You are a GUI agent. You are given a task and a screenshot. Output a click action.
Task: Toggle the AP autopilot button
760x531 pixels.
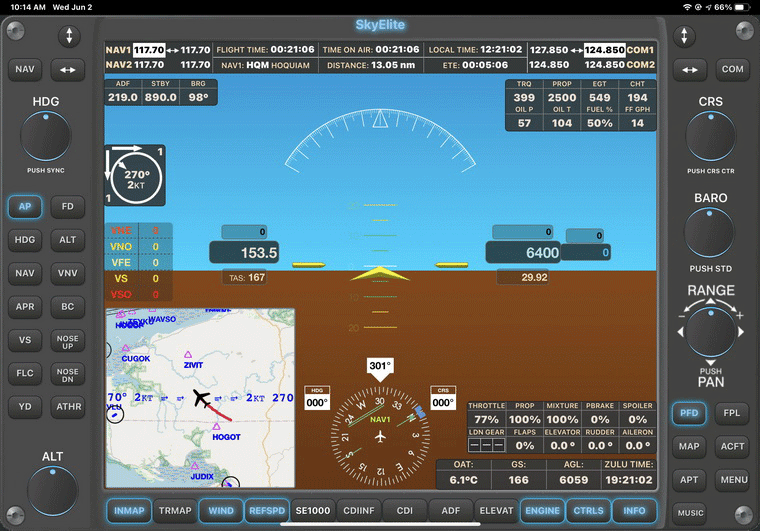[25, 207]
